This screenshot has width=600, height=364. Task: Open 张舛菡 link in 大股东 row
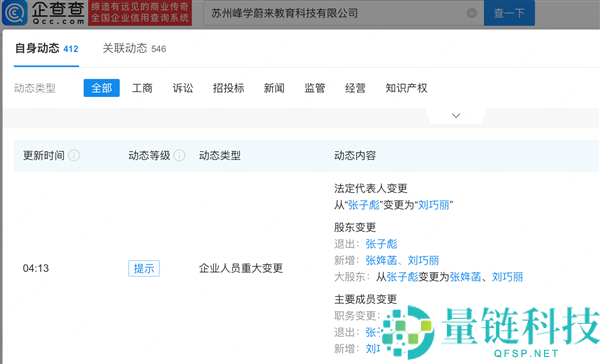pos(465,277)
